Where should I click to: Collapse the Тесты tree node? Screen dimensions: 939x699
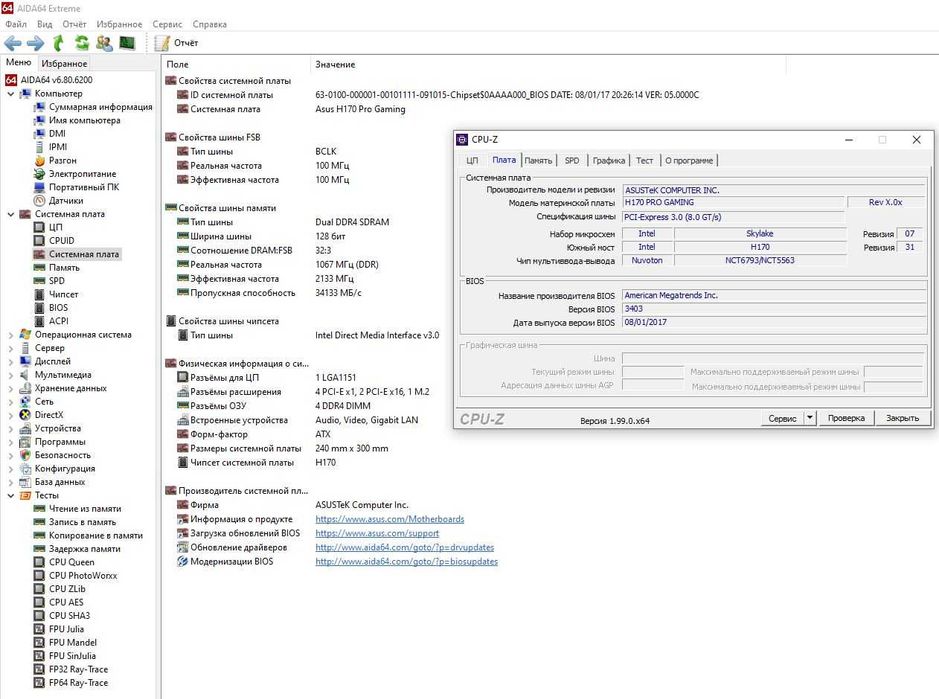tap(11, 495)
